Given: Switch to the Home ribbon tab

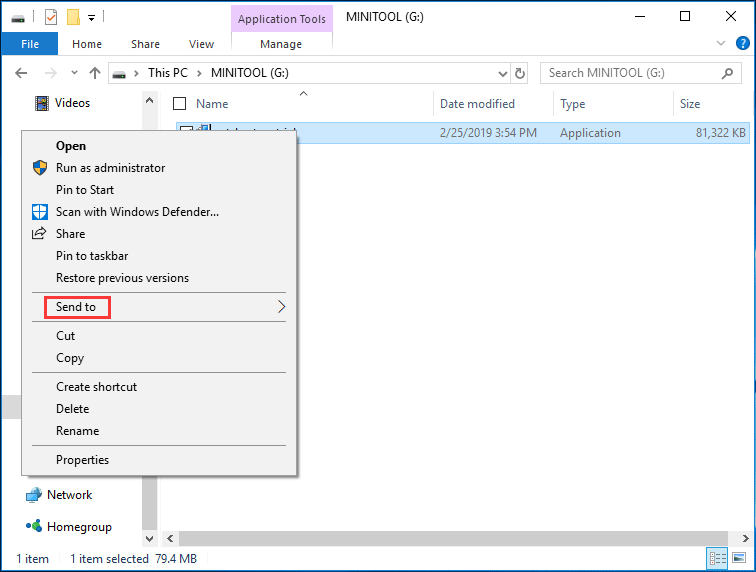Looking at the screenshot, I should tap(87, 44).
